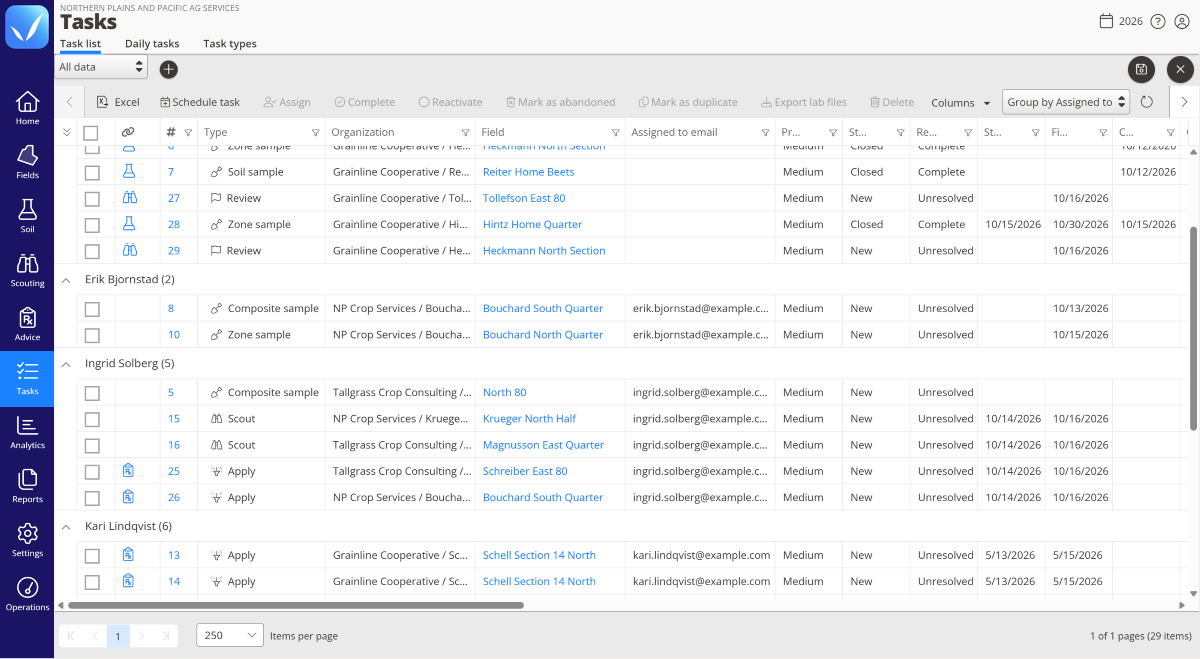Open the 2026 season calendar selector
Image resolution: width=1200 pixels, height=659 pixels.
coord(1121,21)
